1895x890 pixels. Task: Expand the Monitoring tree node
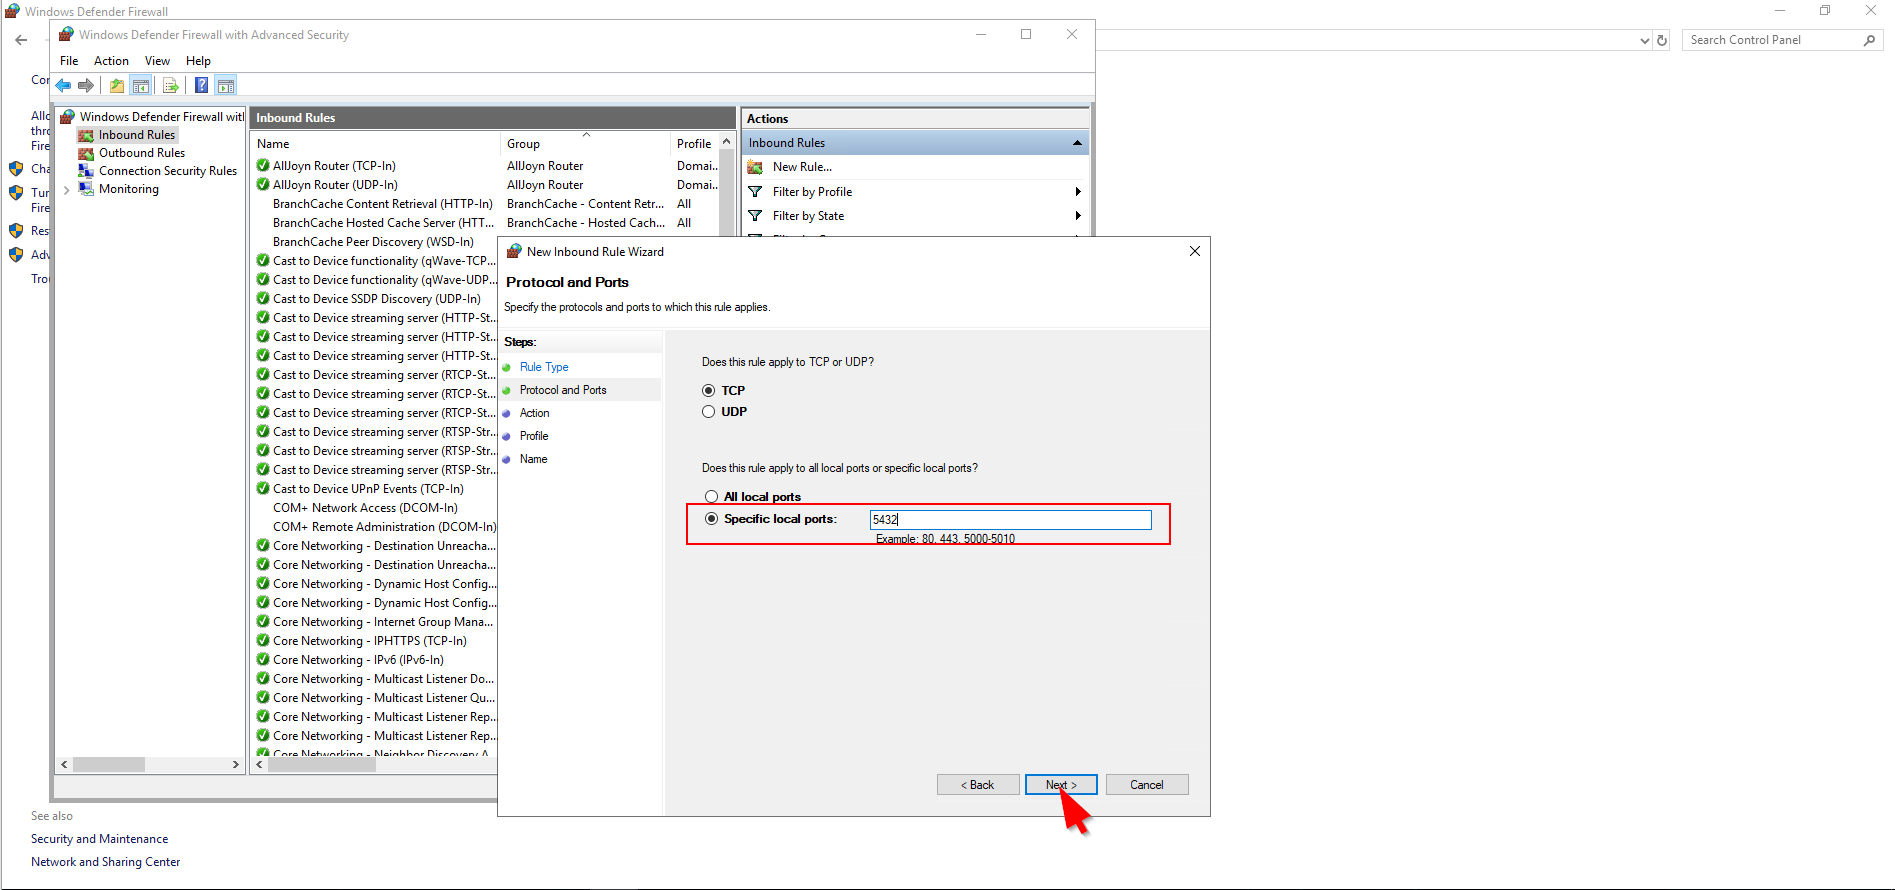click(67, 189)
